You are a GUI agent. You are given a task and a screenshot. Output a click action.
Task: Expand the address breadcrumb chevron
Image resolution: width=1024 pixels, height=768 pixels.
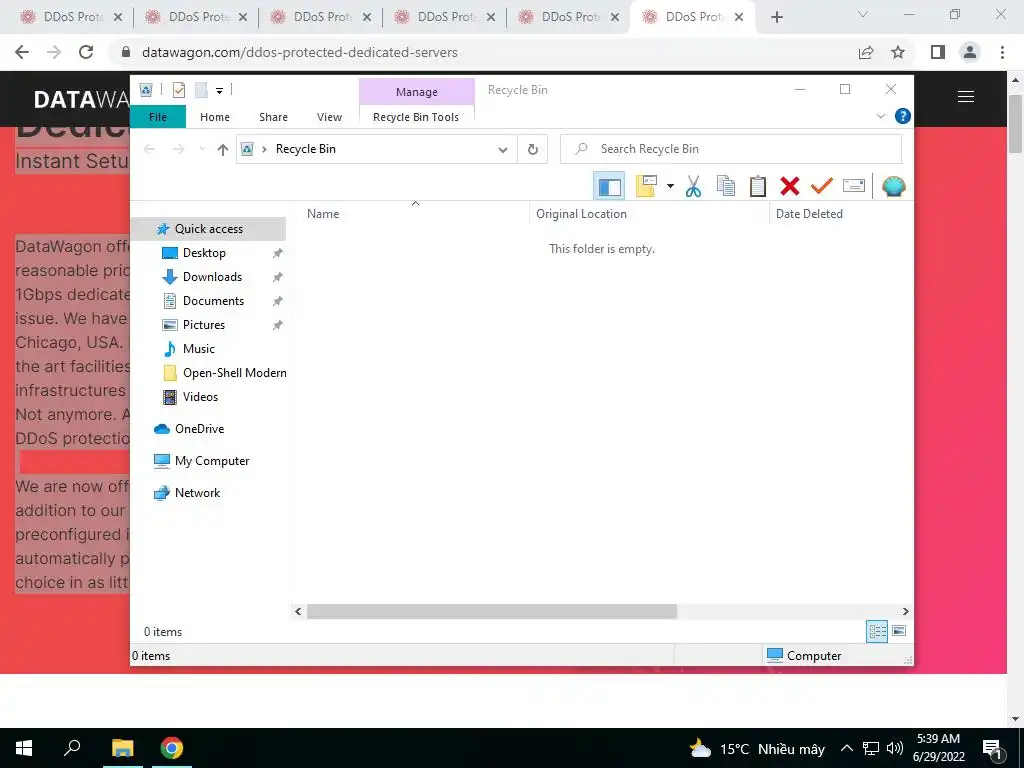point(264,150)
